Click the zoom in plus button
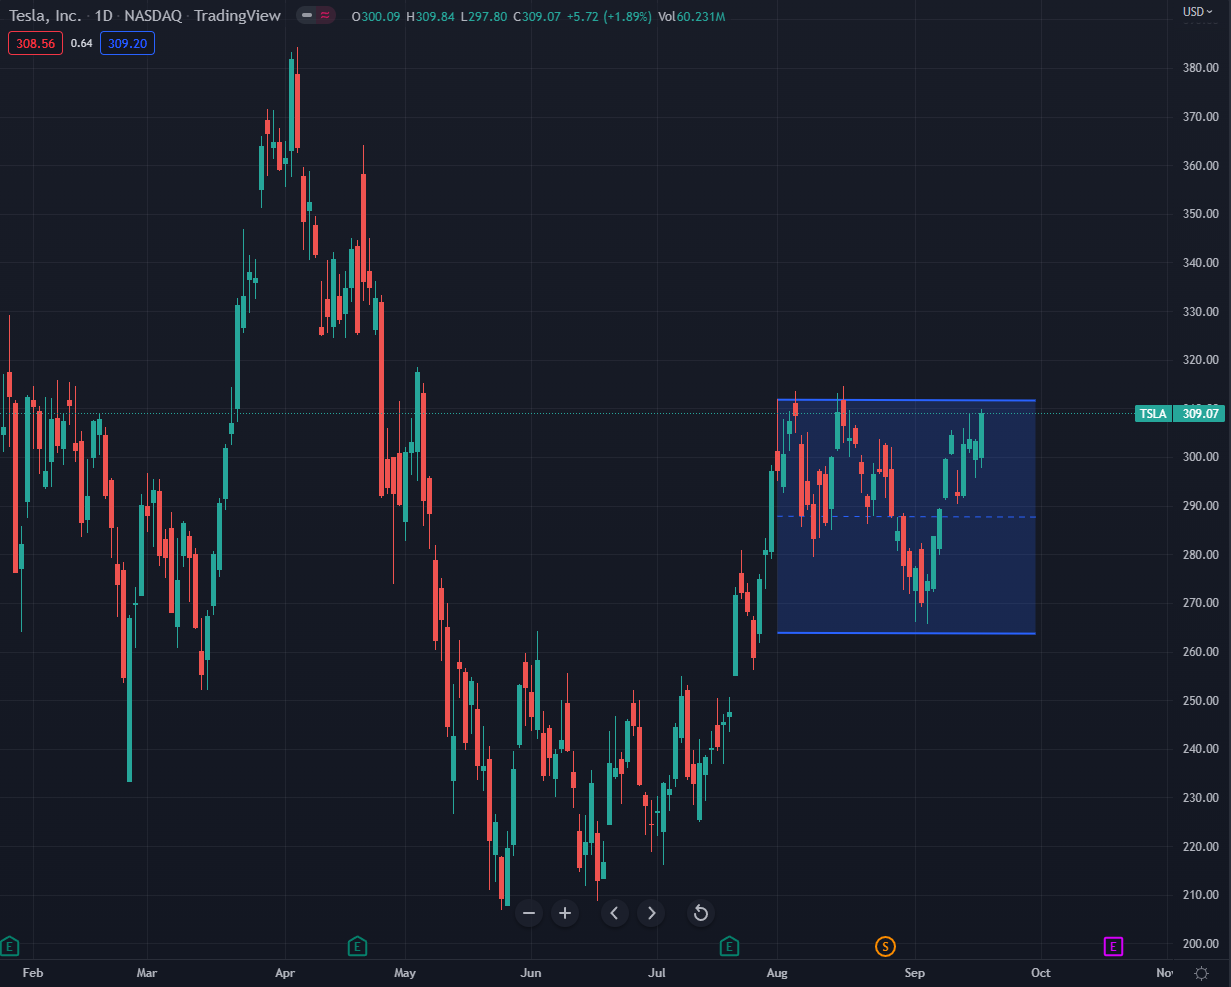The width and height of the screenshot is (1231, 987). pyautogui.click(x=565, y=913)
